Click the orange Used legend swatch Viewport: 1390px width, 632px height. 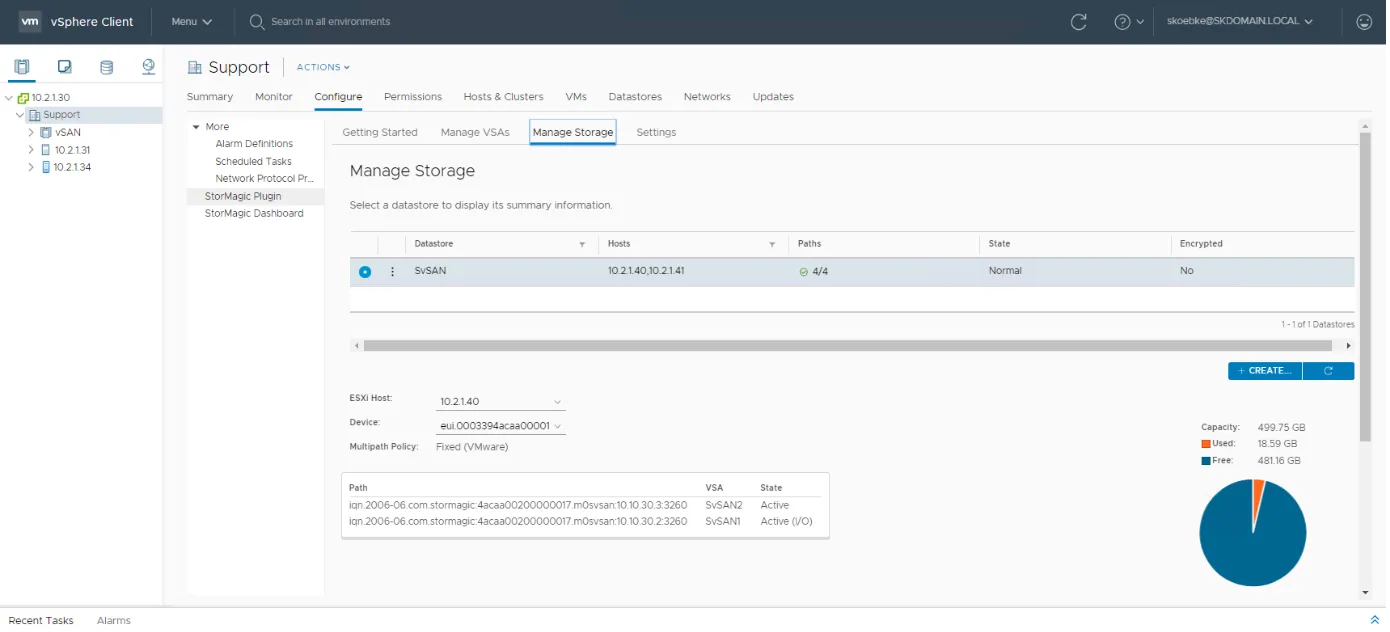pyautogui.click(x=1206, y=444)
